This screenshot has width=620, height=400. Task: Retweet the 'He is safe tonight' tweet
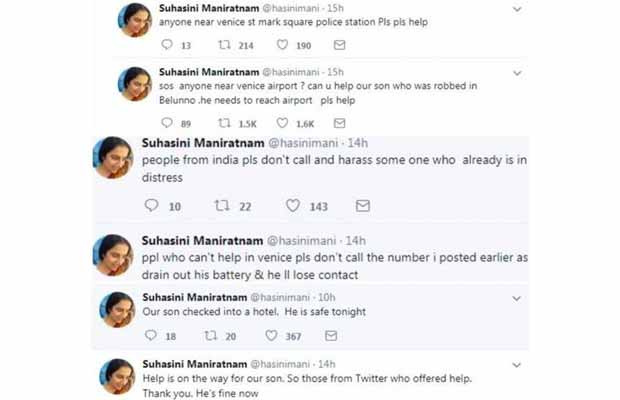[210, 336]
